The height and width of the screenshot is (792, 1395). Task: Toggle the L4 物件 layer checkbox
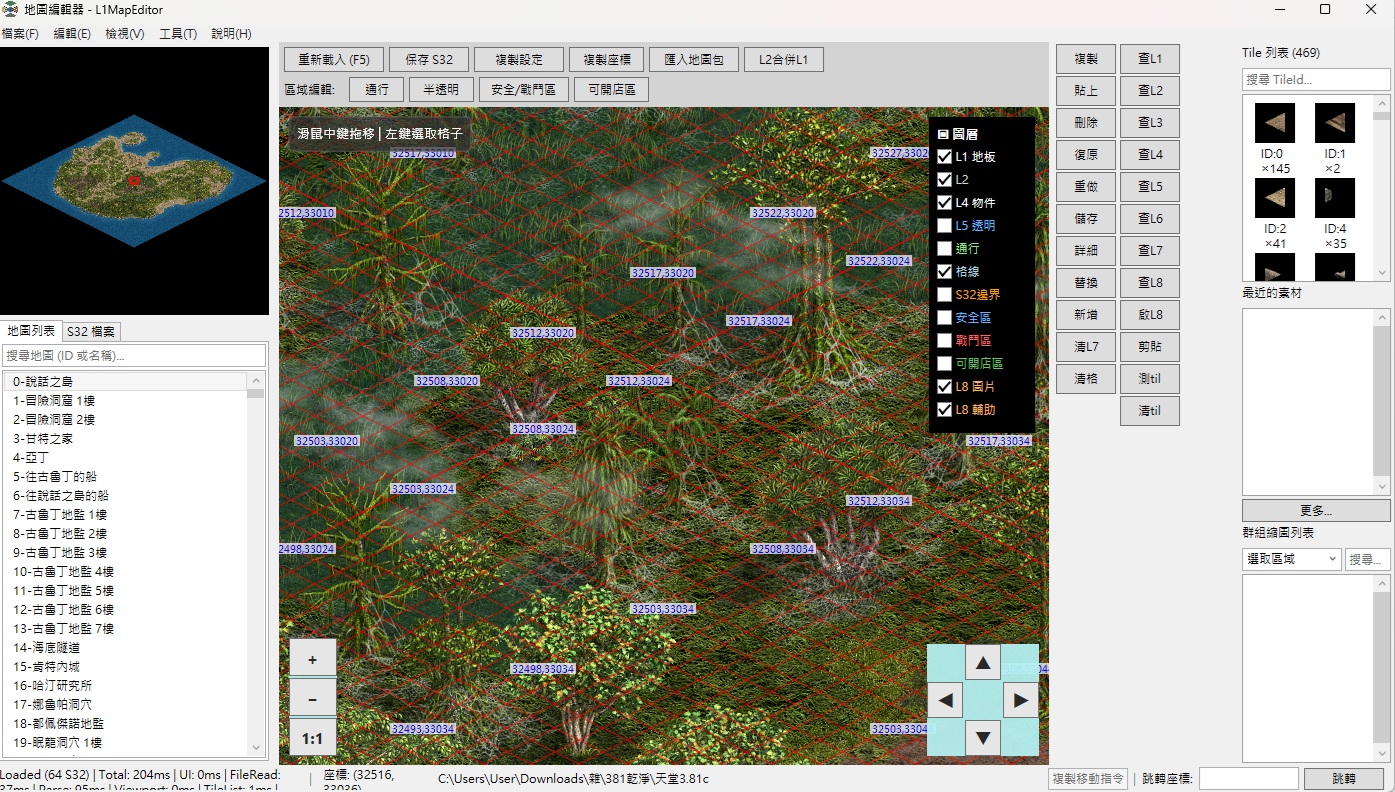[944, 203]
